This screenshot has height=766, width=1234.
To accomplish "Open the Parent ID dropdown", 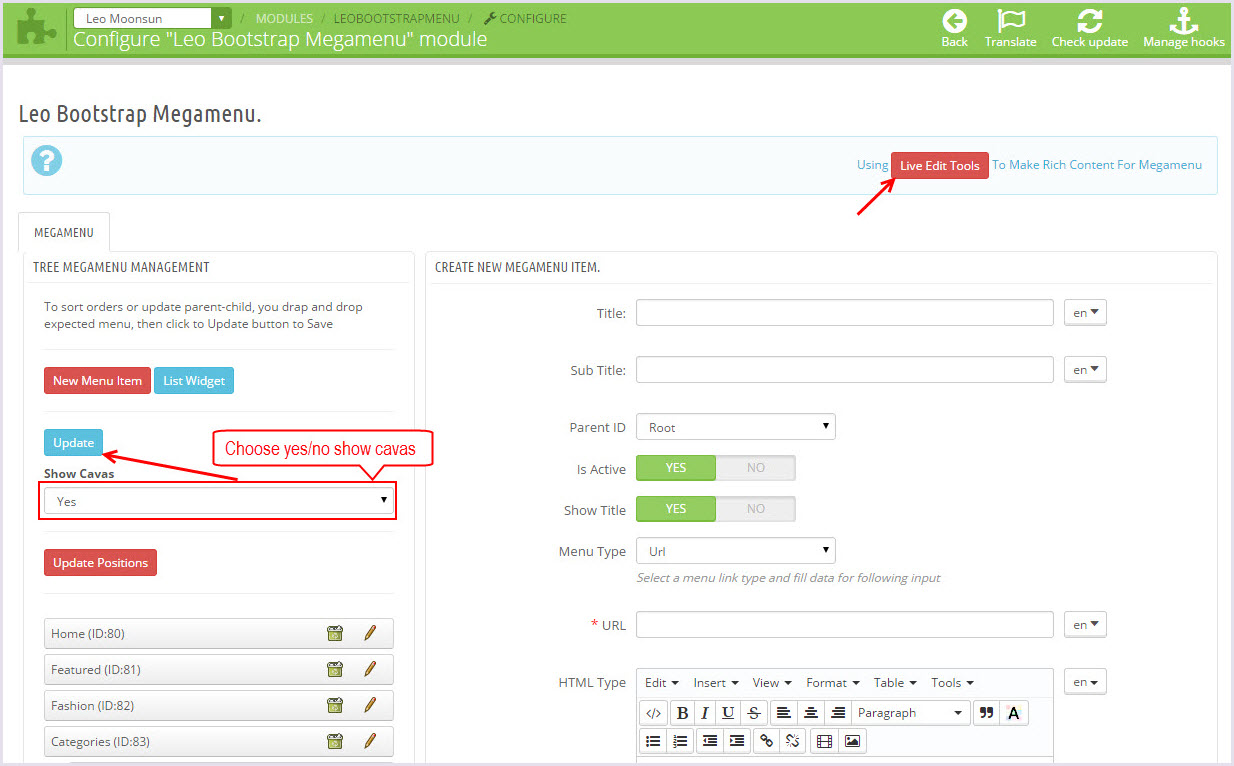I will pyautogui.click(x=735, y=427).
